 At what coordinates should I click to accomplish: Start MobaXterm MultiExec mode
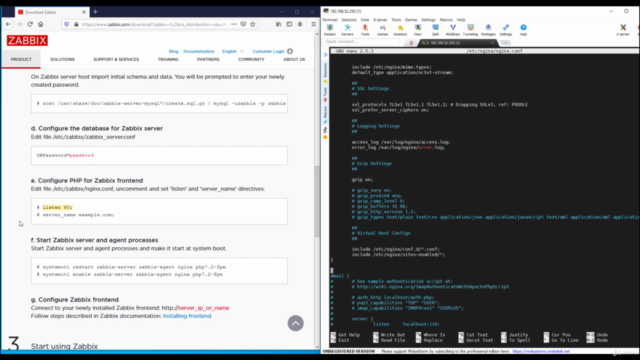click(453, 29)
